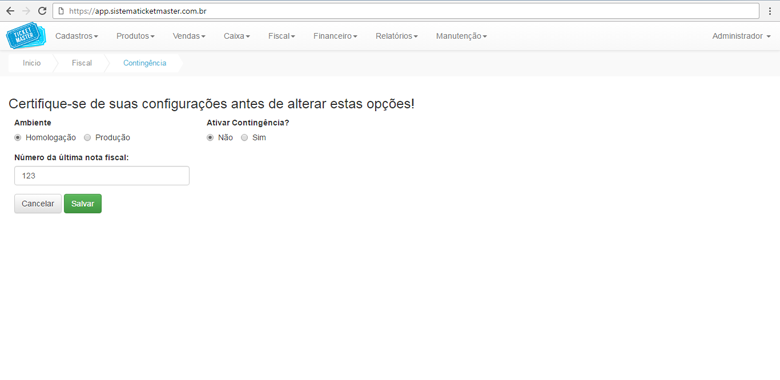Image resolution: width=780 pixels, height=380 pixels.
Task: Go to Fiscal breadcrumb
Action: (x=82, y=63)
